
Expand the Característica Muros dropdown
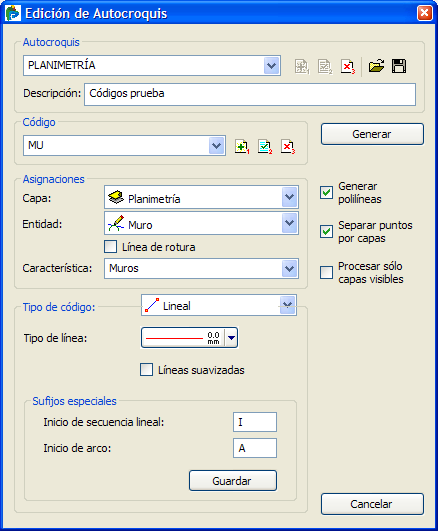tap(289, 269)
